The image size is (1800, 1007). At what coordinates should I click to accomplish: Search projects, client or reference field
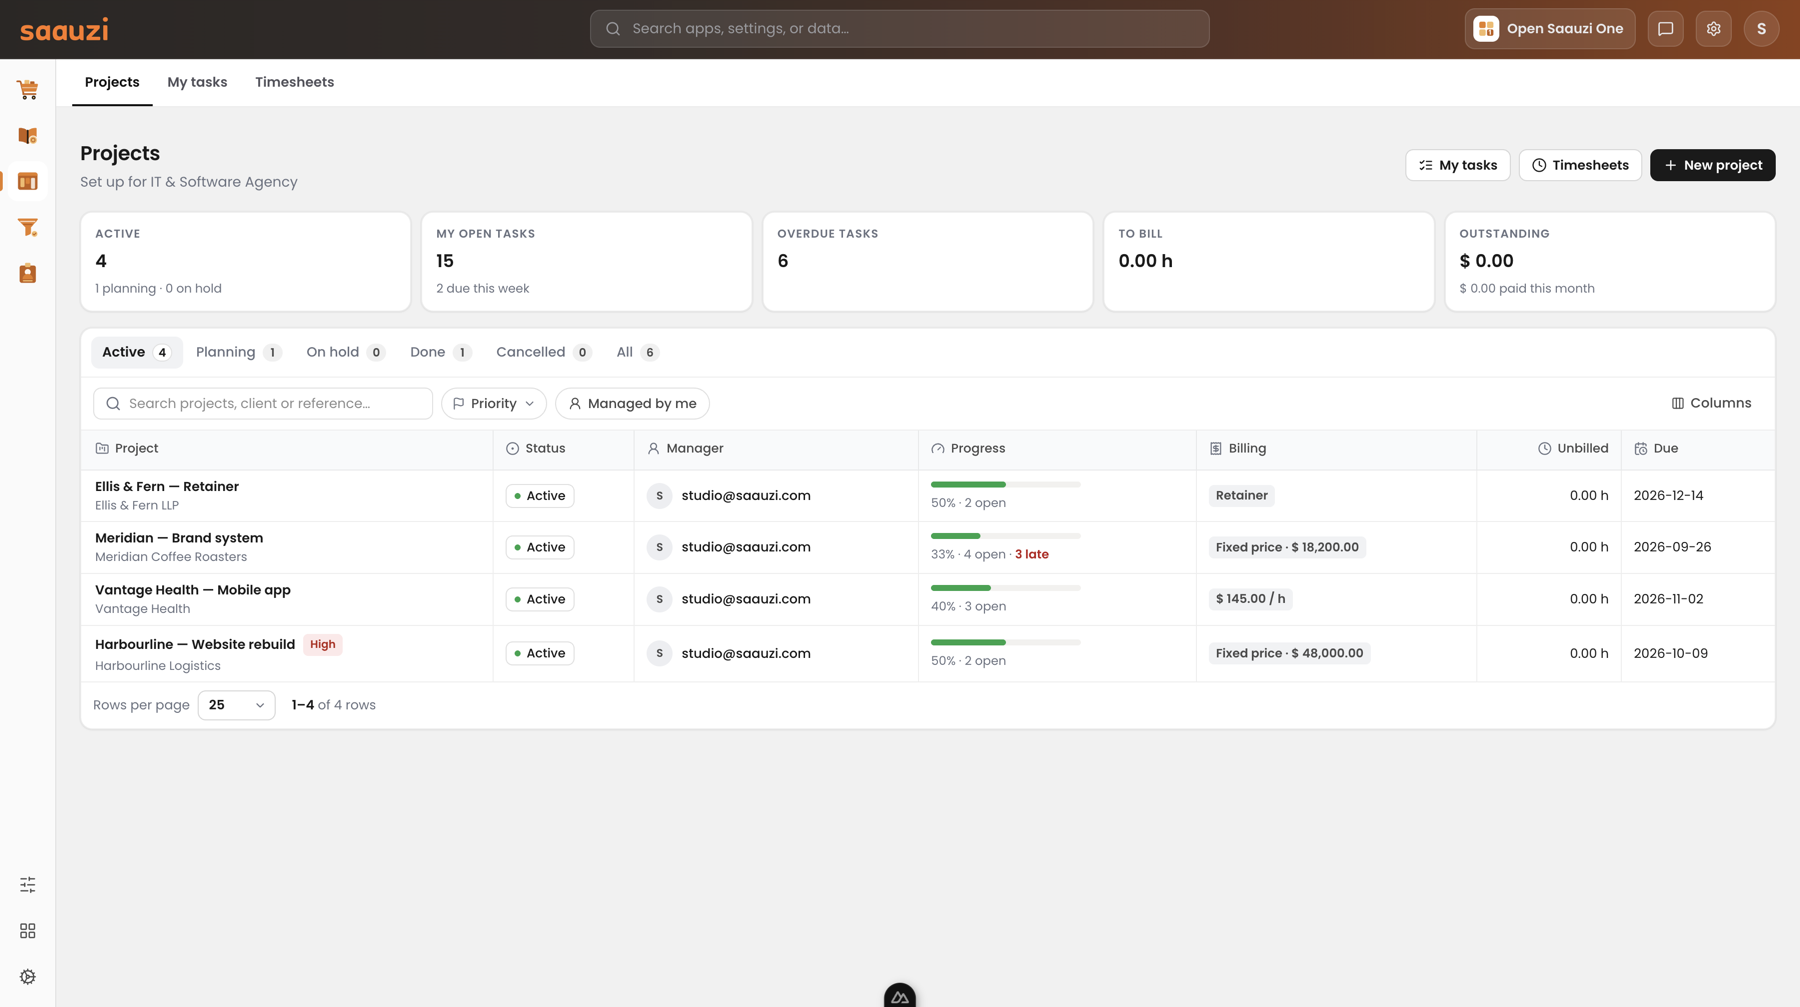click(263, 403)
